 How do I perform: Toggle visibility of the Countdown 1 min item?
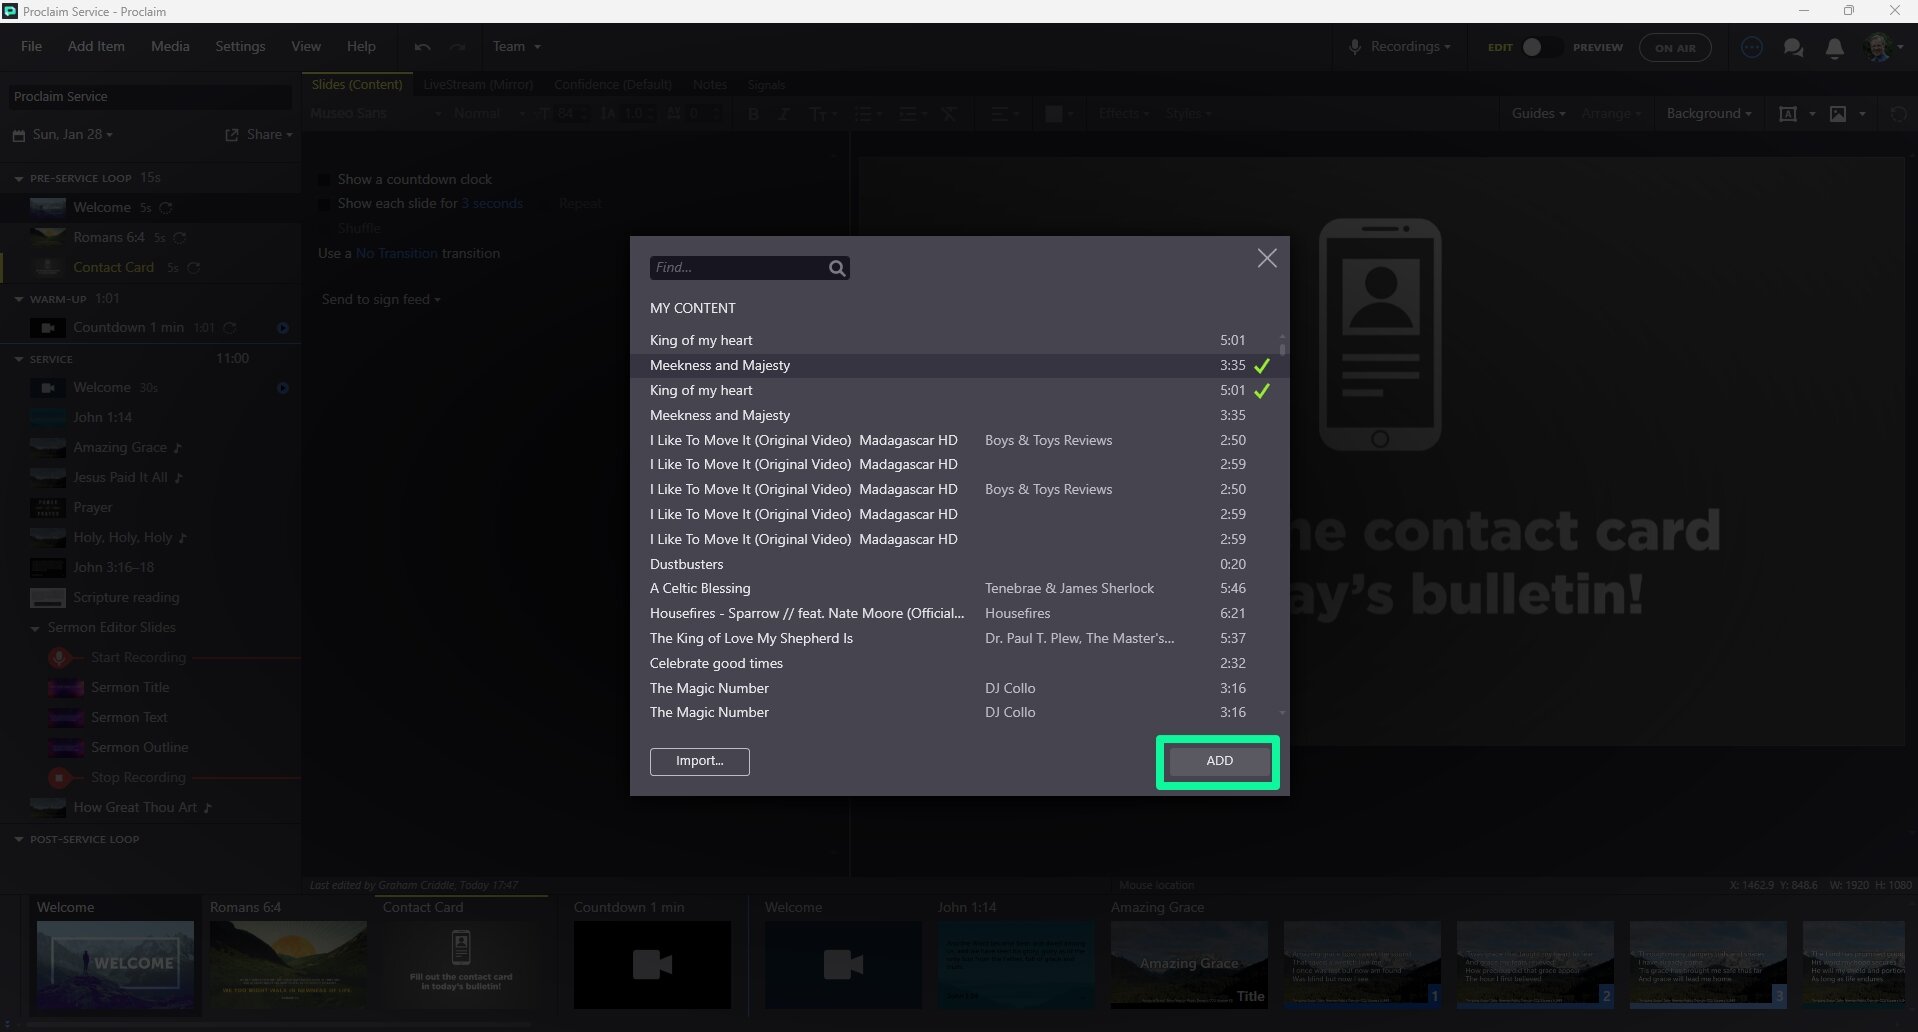coord(283,327)
